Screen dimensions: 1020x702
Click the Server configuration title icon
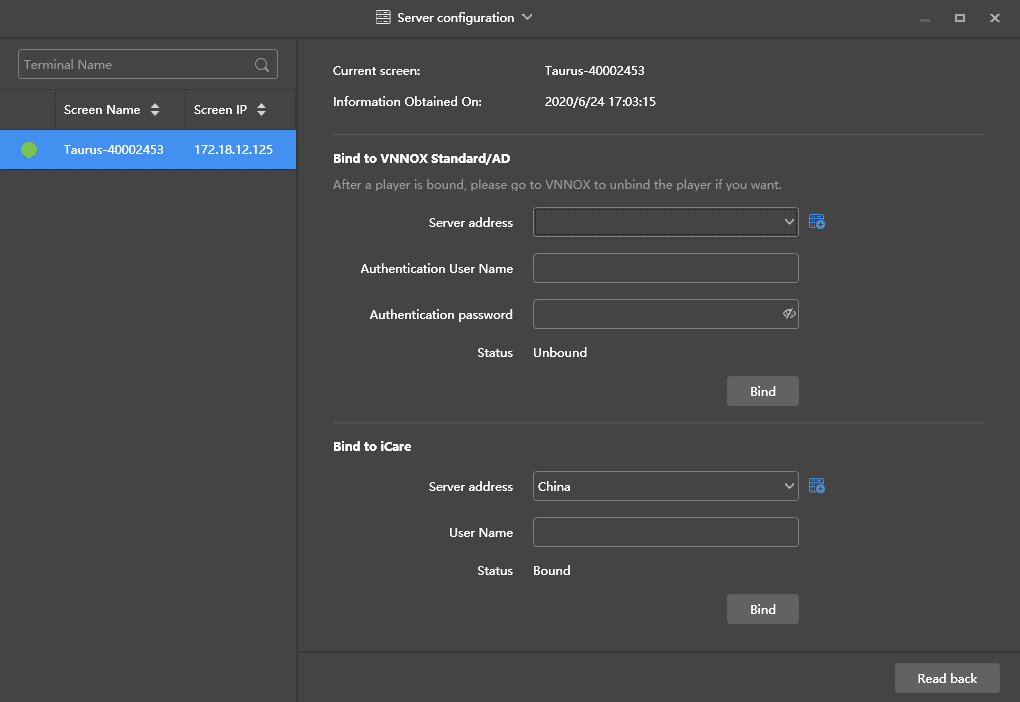tap(383, 18)
